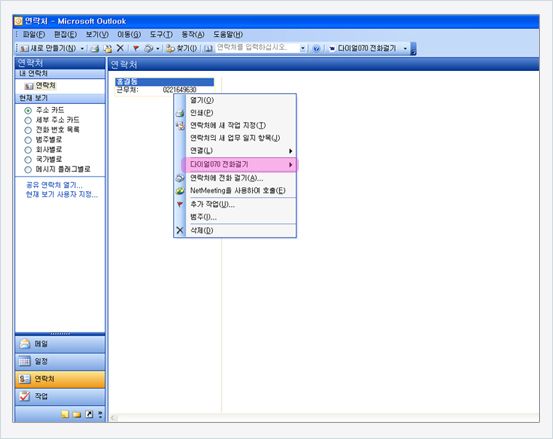
Task: Click the Shortcuts icon in the navigation pane
Action: 90,415
